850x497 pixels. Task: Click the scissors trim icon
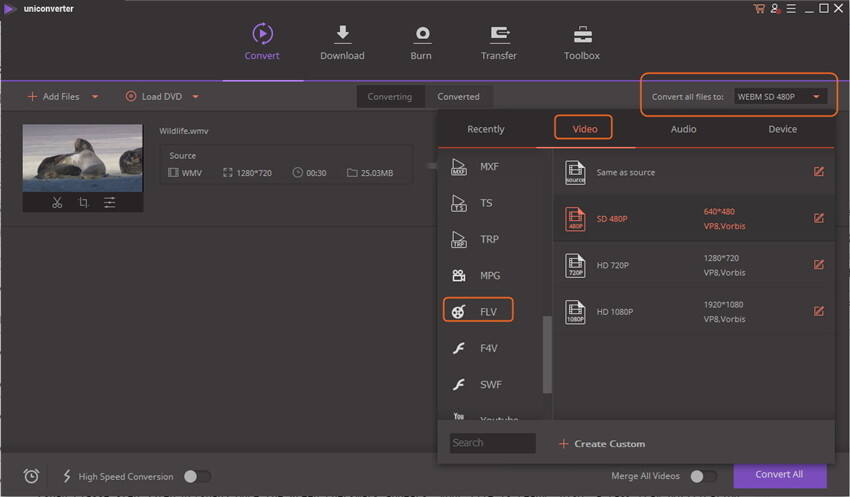point(57,202)
